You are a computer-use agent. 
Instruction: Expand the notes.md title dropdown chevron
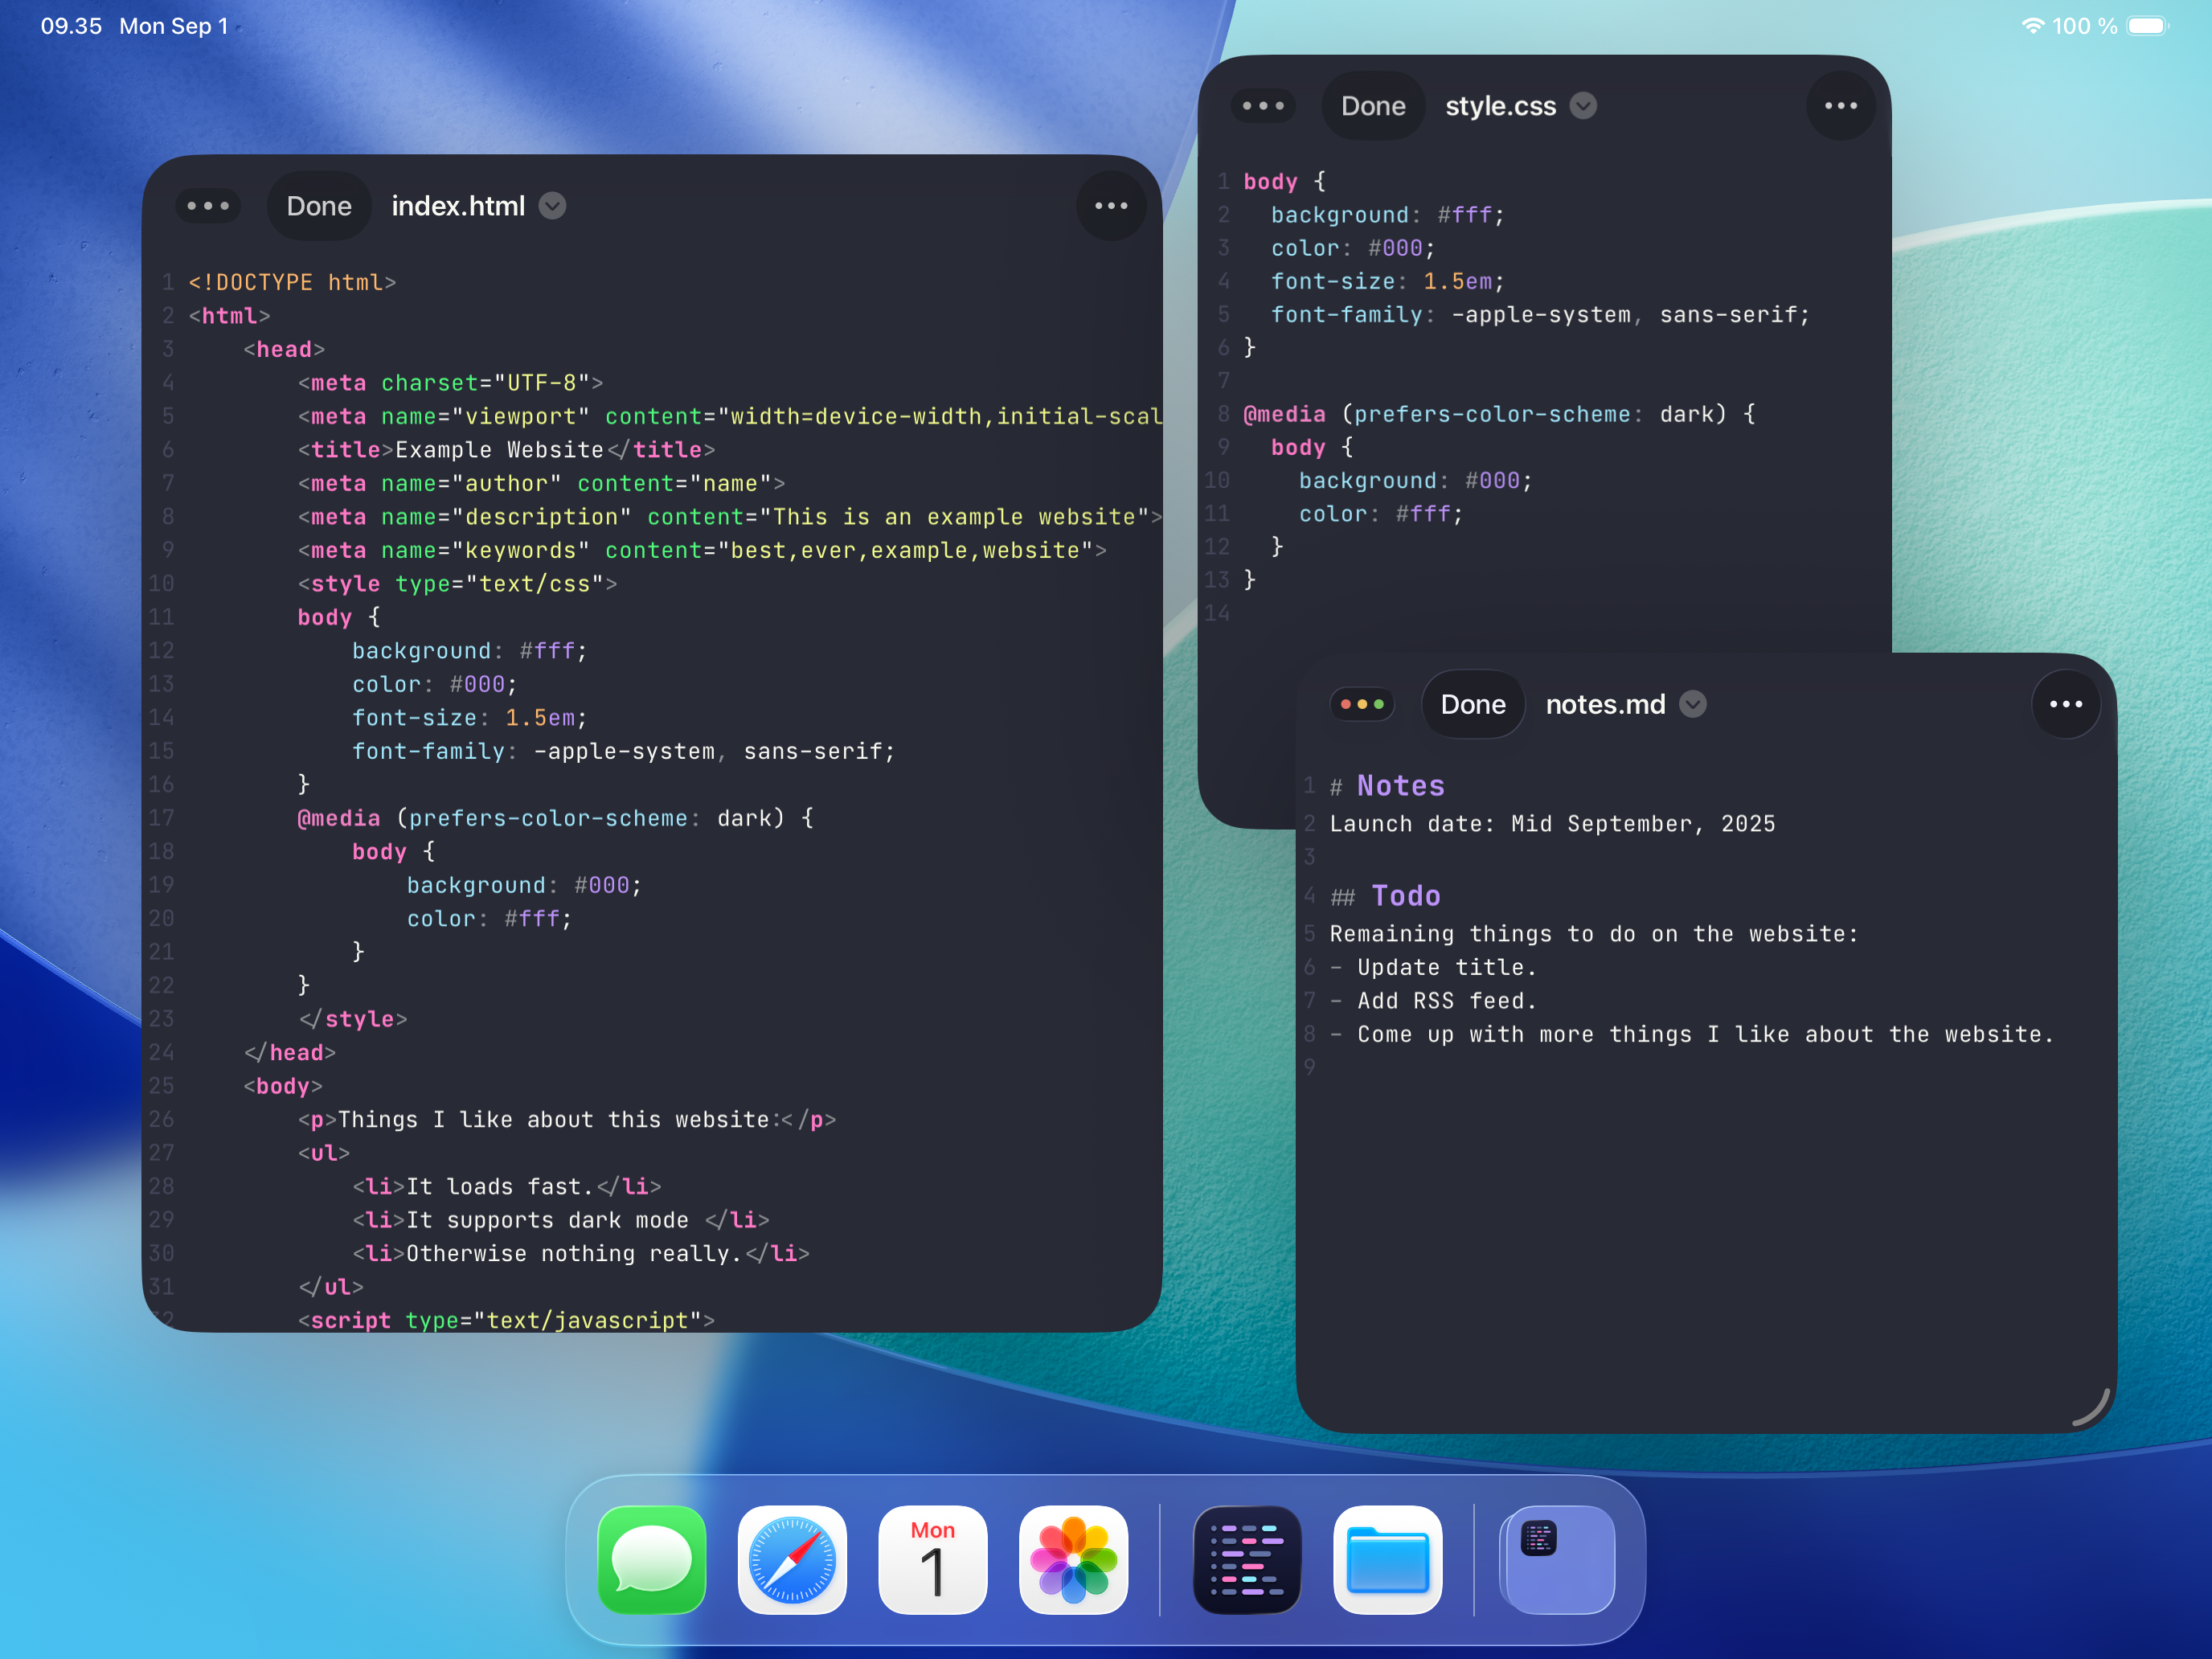(1693, 704)
